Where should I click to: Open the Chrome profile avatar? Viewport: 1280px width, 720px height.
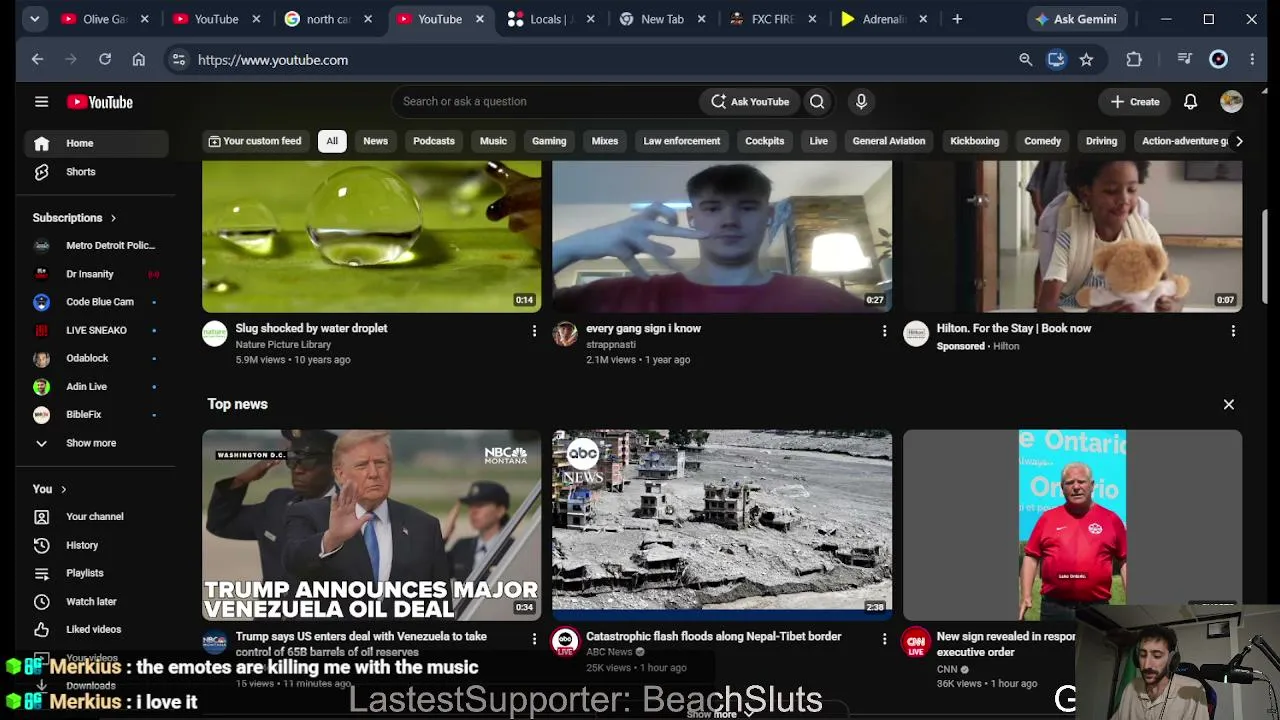(x=1218, y=60)
